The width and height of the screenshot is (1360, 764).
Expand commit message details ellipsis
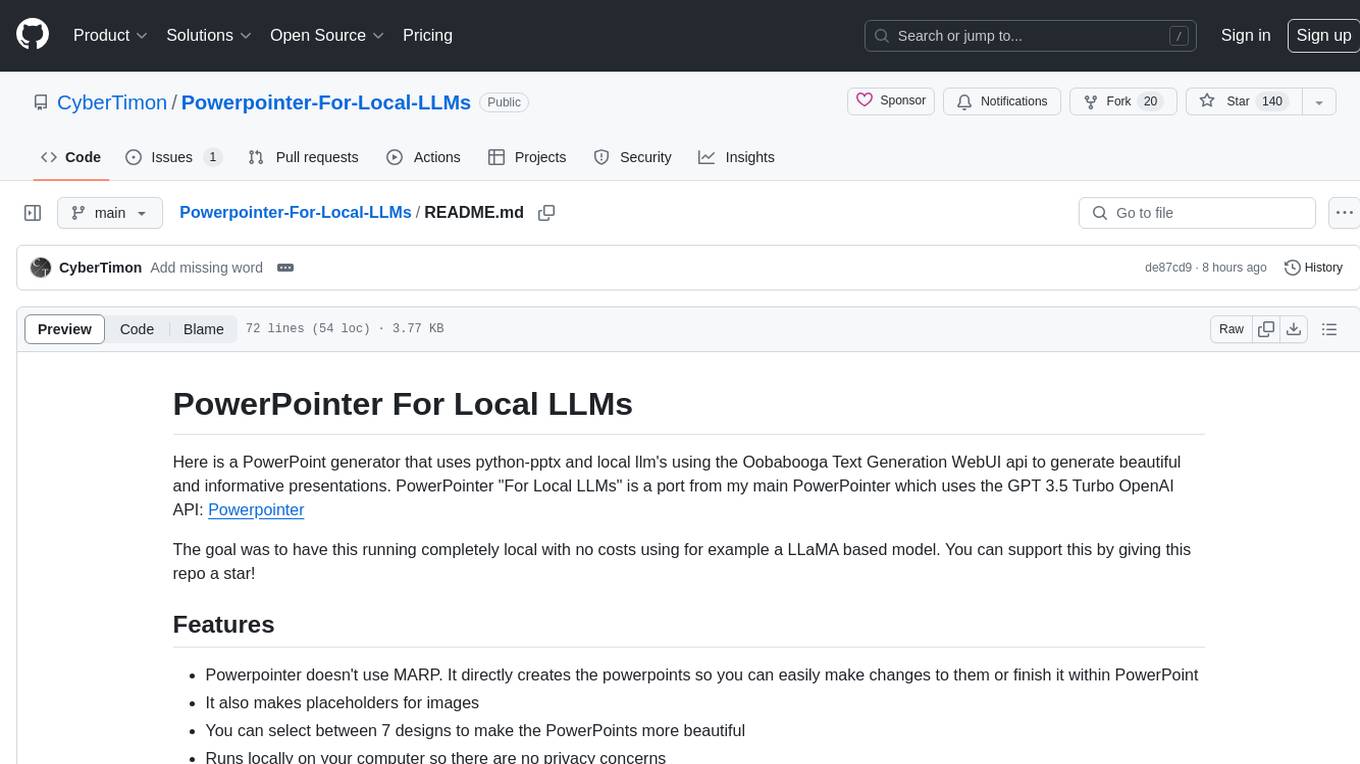click(x=285, y=268)
